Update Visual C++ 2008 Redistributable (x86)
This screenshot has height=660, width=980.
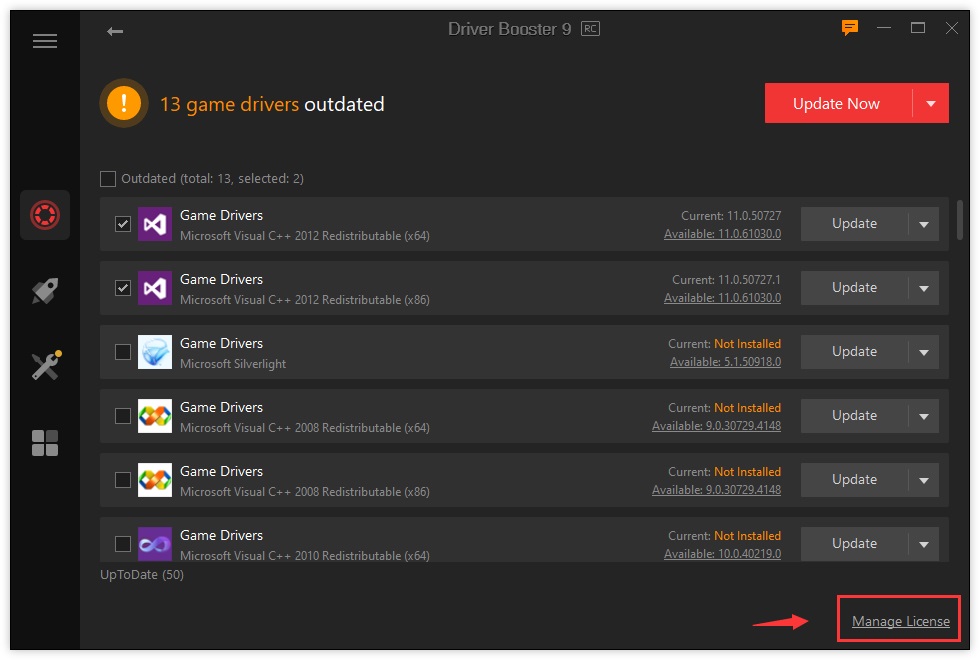click(854, 480)
